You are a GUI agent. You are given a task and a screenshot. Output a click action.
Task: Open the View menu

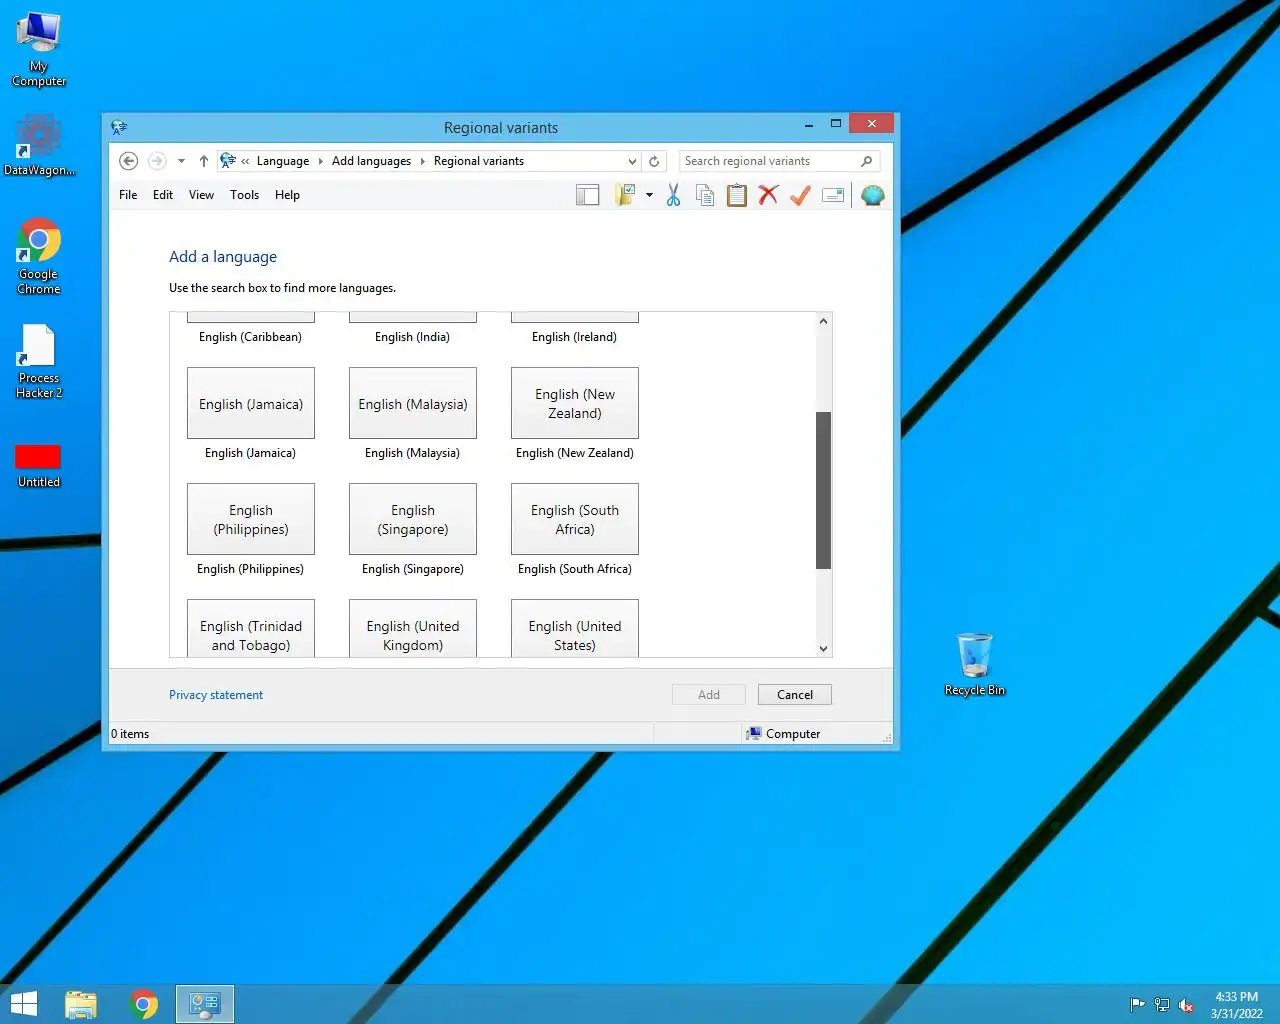(x=201, y=195)
